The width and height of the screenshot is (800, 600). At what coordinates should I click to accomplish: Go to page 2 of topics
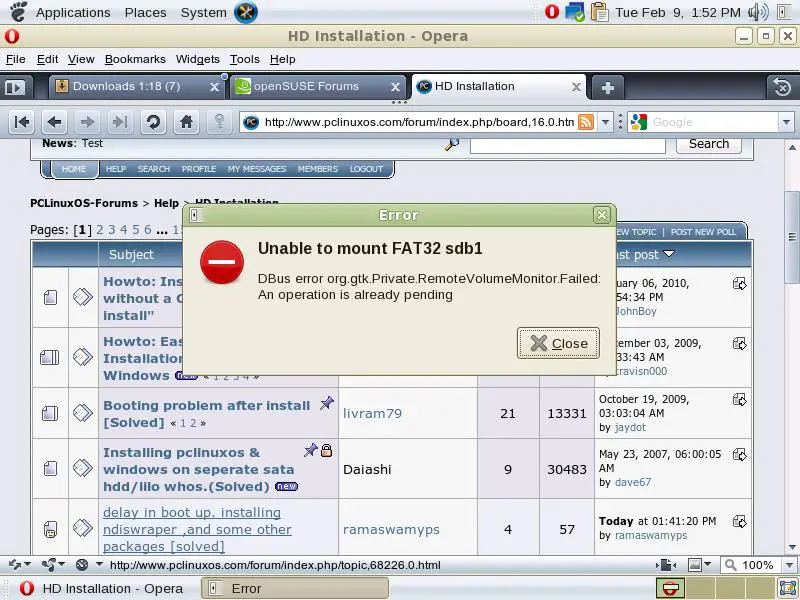pos(99,230)
